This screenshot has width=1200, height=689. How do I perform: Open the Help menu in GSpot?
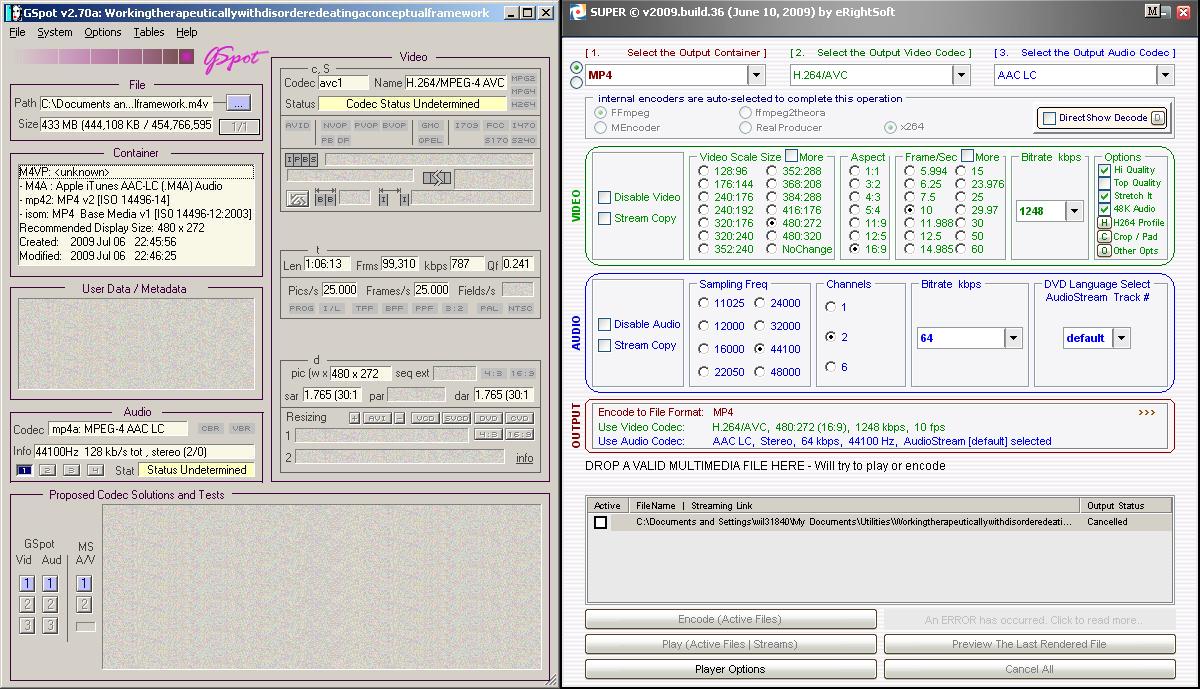click(187, 32)
